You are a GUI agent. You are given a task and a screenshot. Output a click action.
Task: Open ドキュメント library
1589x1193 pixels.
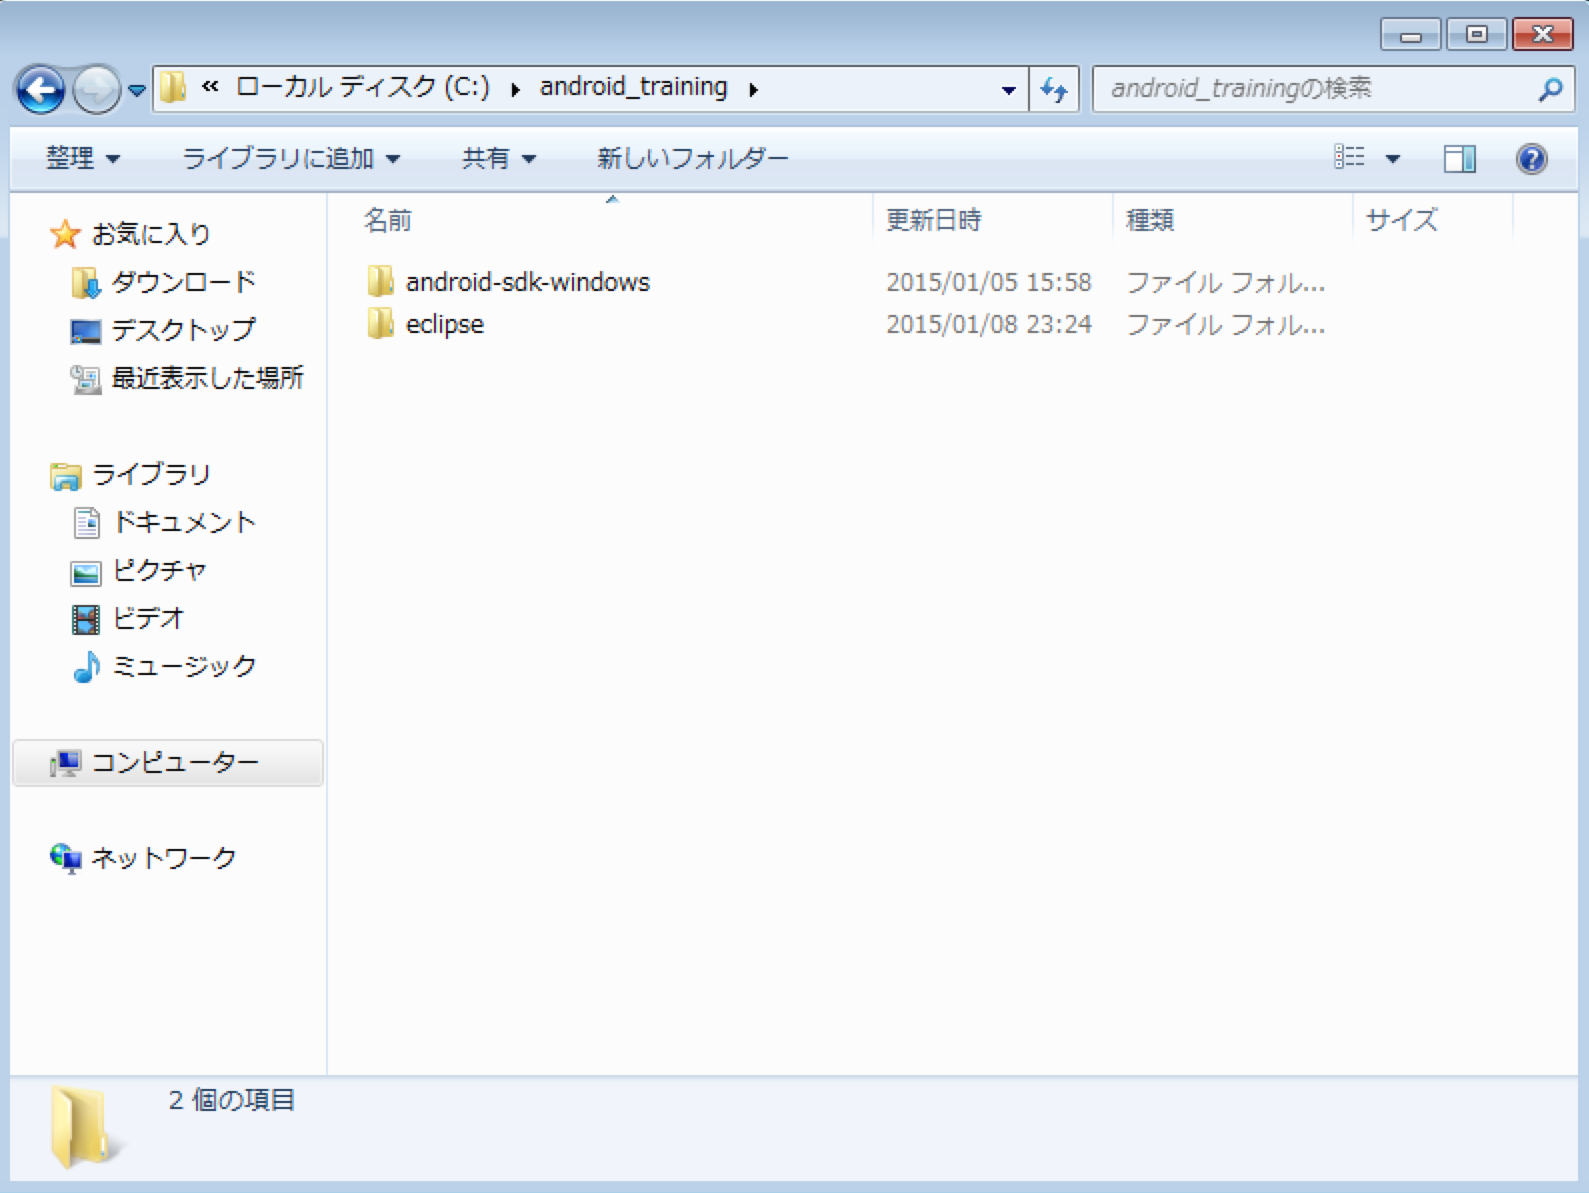184,522
